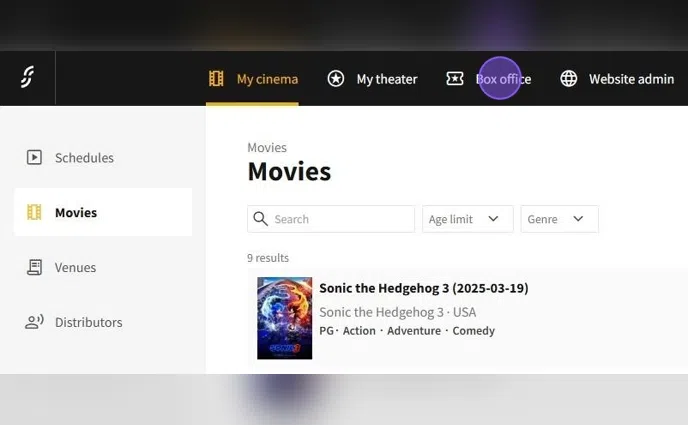
Task: Focus the movie Search input field
Action: (340, 219)
